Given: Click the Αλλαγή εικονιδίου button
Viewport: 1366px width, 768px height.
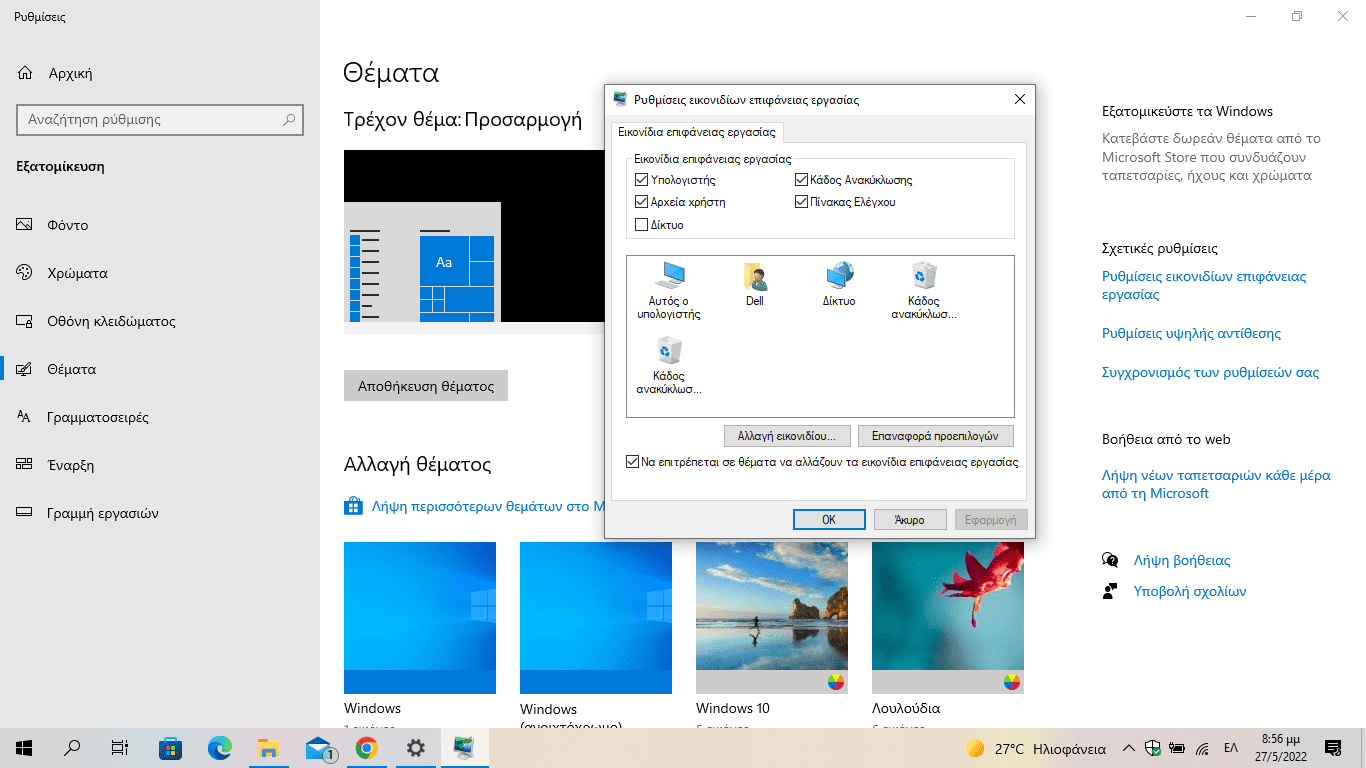Looking at the screenshot, I should (787, 436).
